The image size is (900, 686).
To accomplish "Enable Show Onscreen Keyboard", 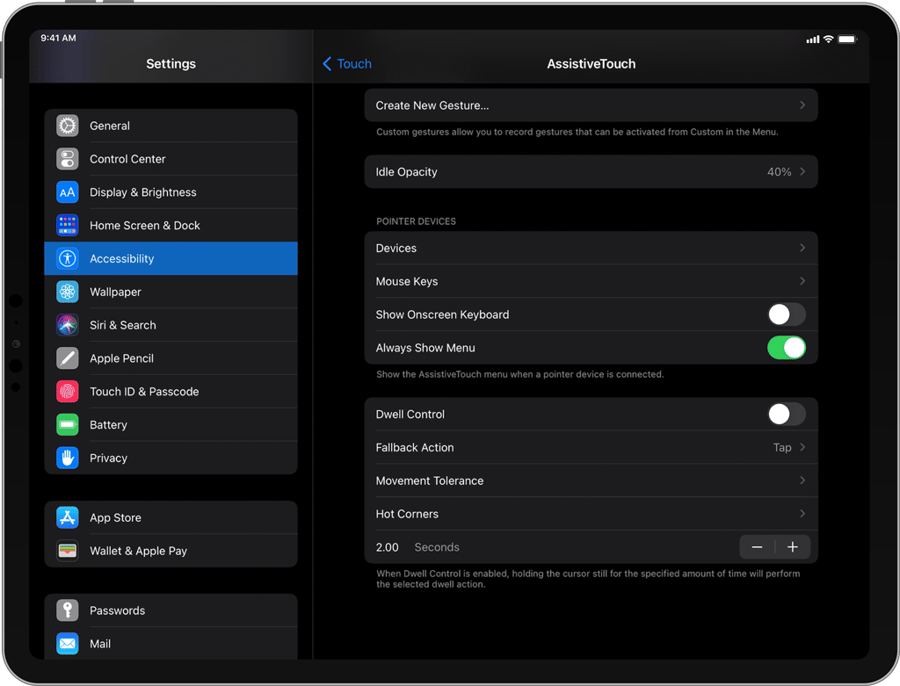I will (x=786, y=314).
